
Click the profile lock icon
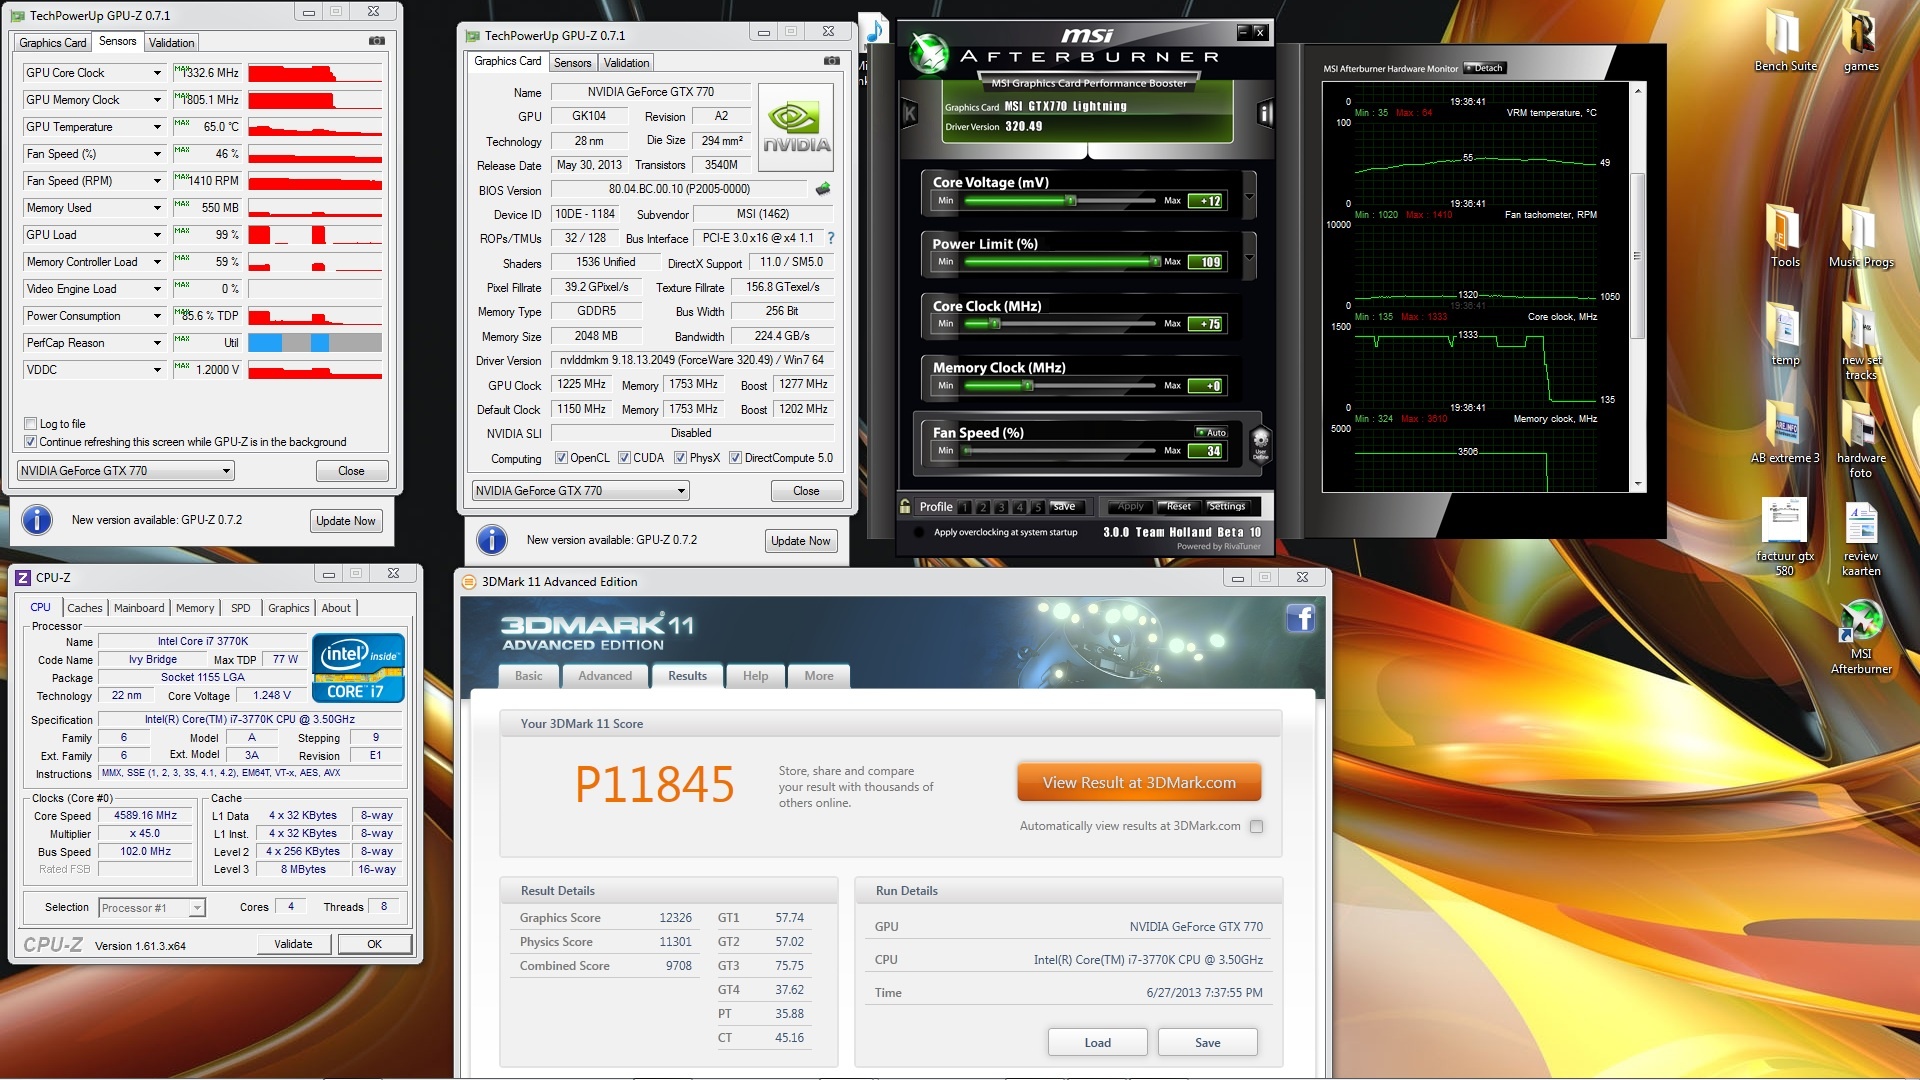click(905, 506)
